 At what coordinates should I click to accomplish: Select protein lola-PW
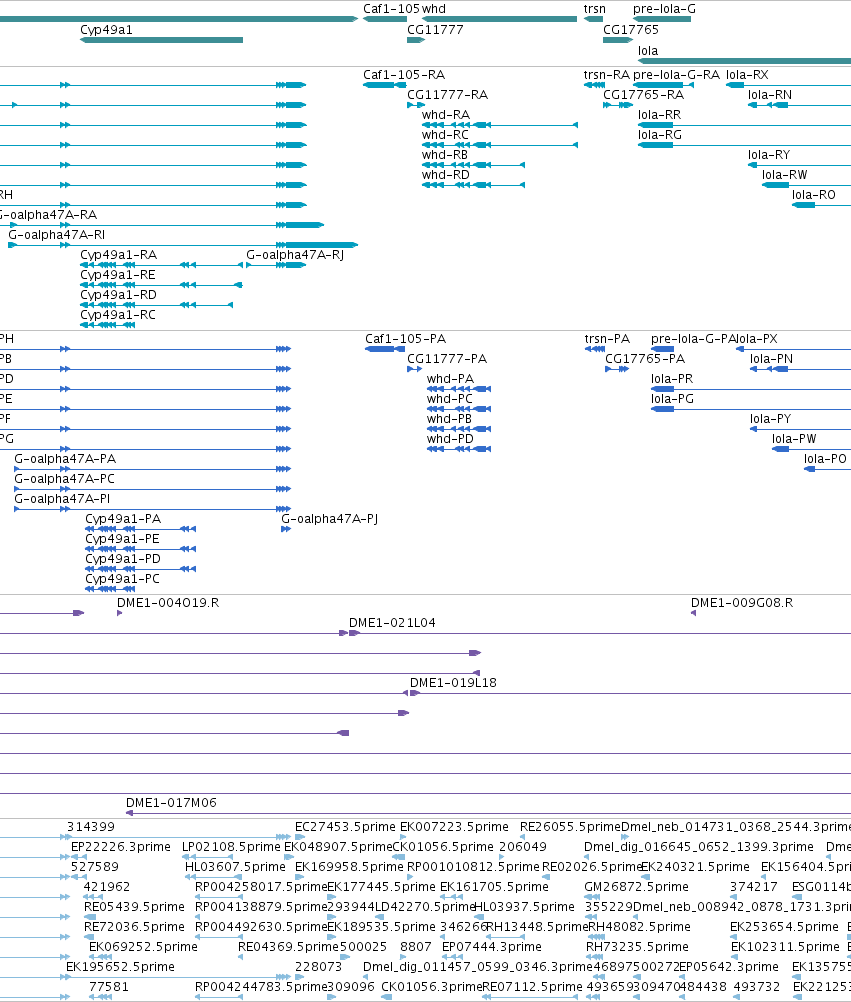click(x=794, y=439)
